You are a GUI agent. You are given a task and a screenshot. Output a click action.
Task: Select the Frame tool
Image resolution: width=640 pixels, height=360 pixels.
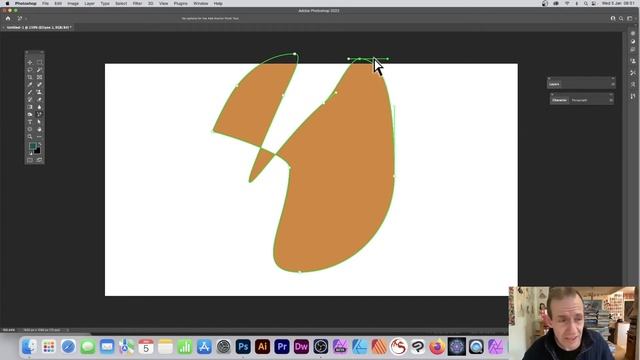39,77
